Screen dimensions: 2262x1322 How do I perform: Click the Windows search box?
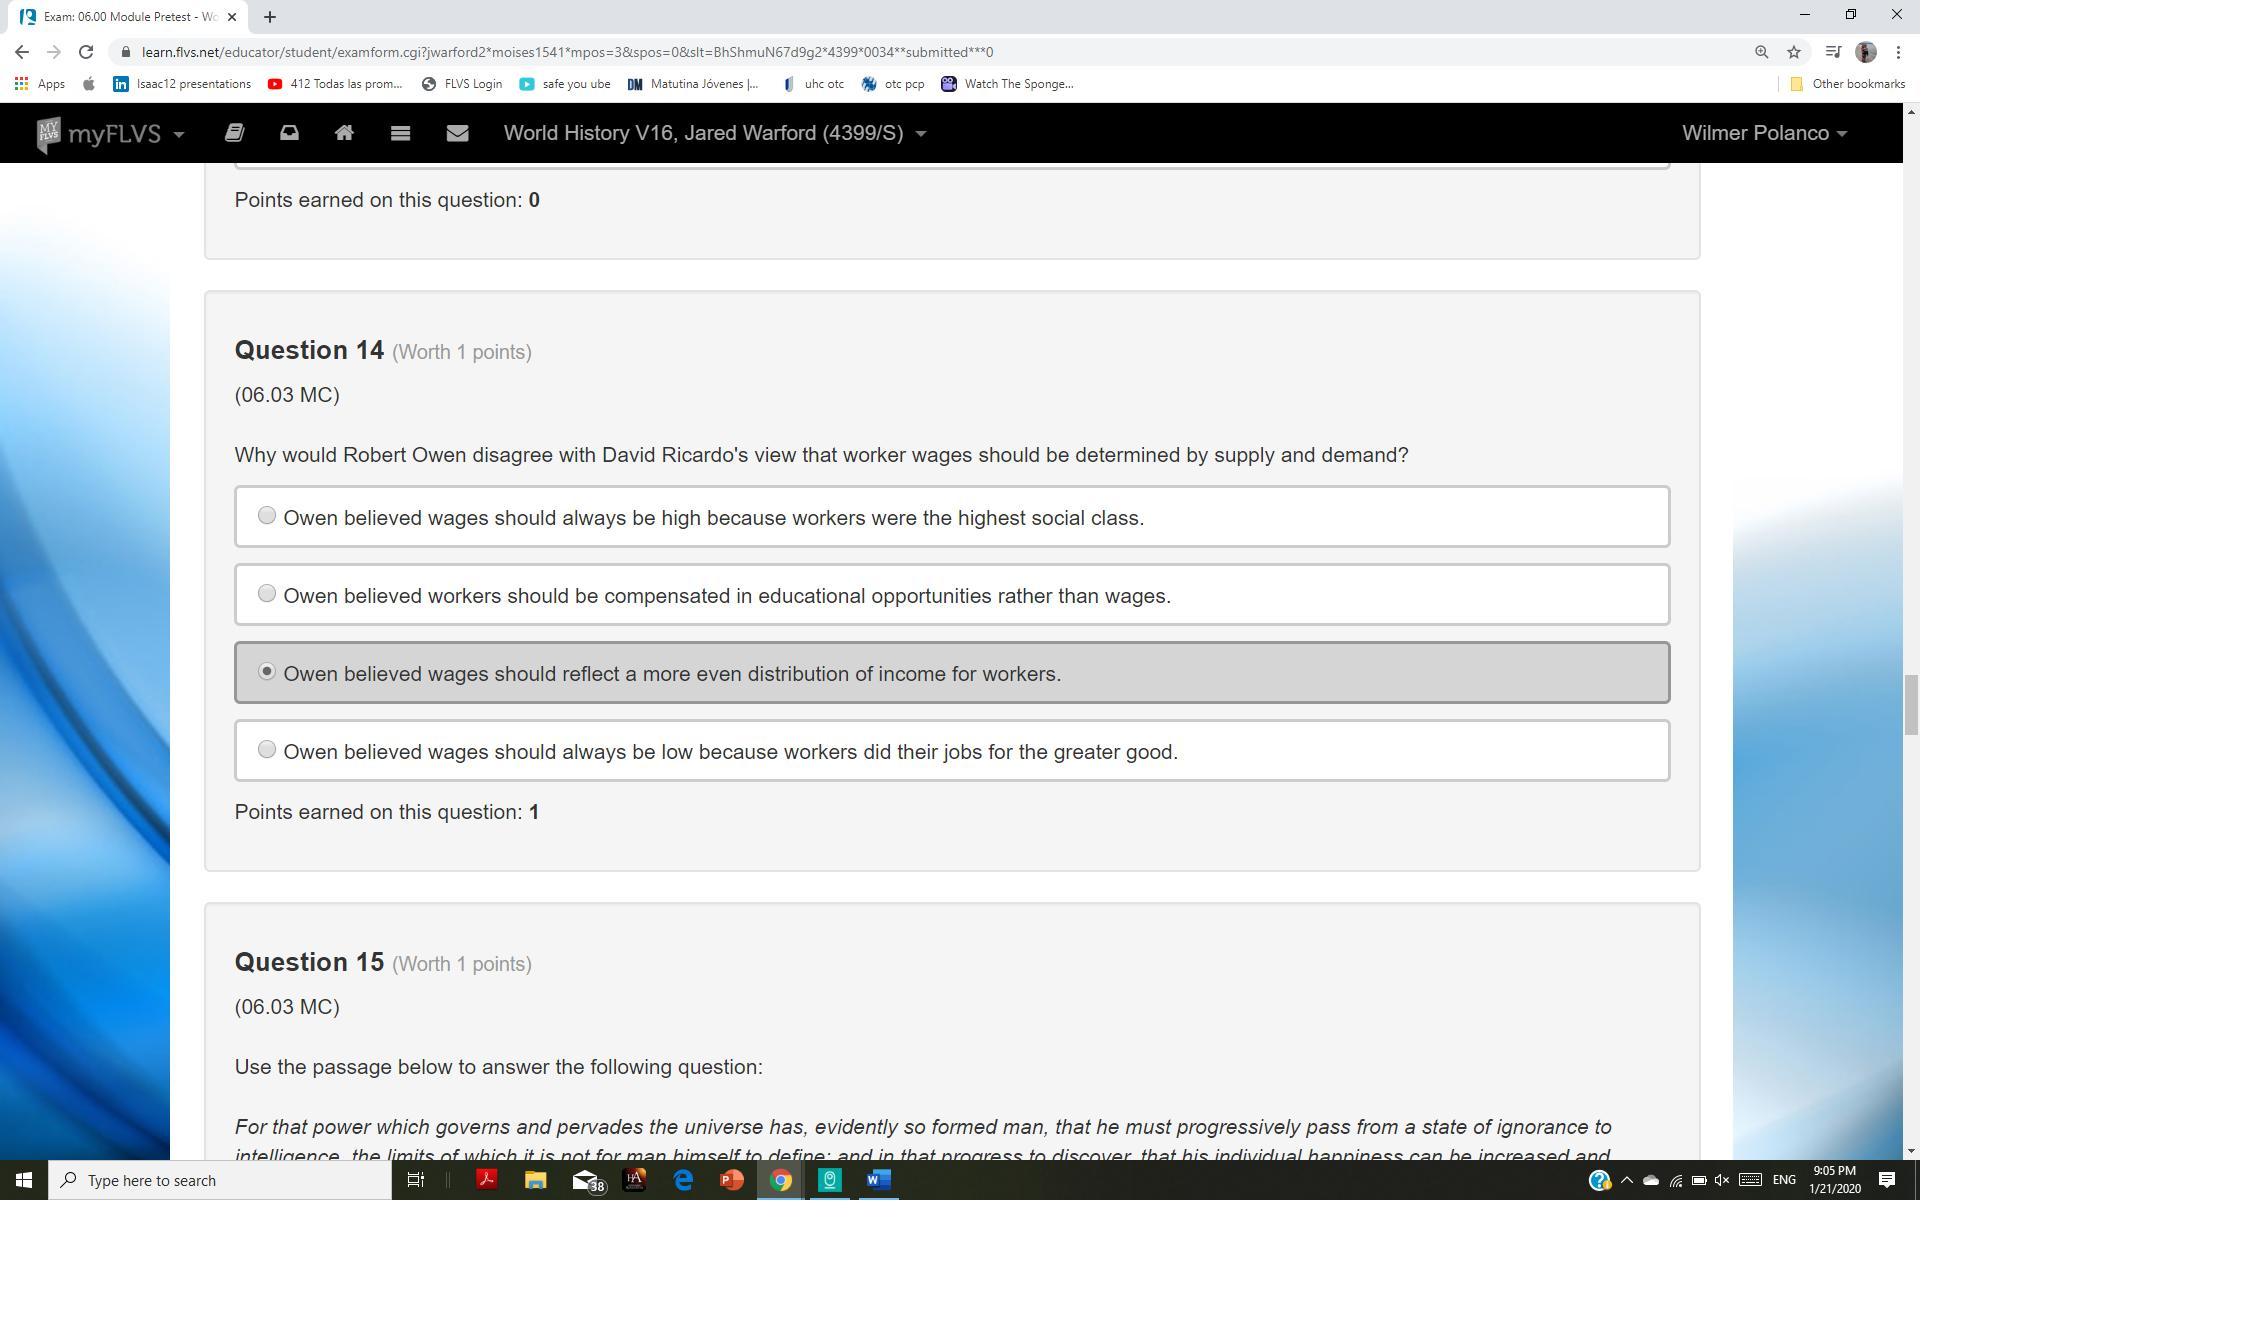click(220, 1180)
